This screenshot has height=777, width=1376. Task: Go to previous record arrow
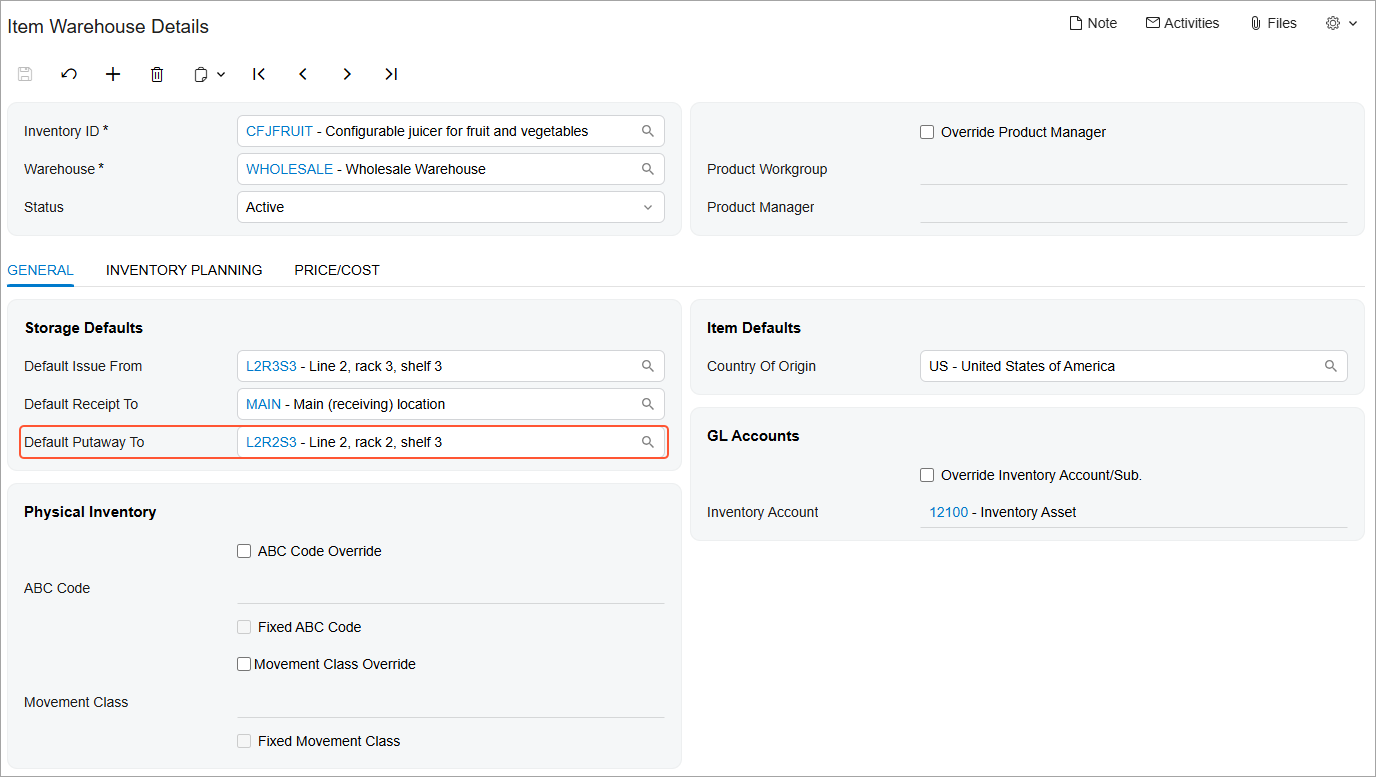(x=303, y=74)
